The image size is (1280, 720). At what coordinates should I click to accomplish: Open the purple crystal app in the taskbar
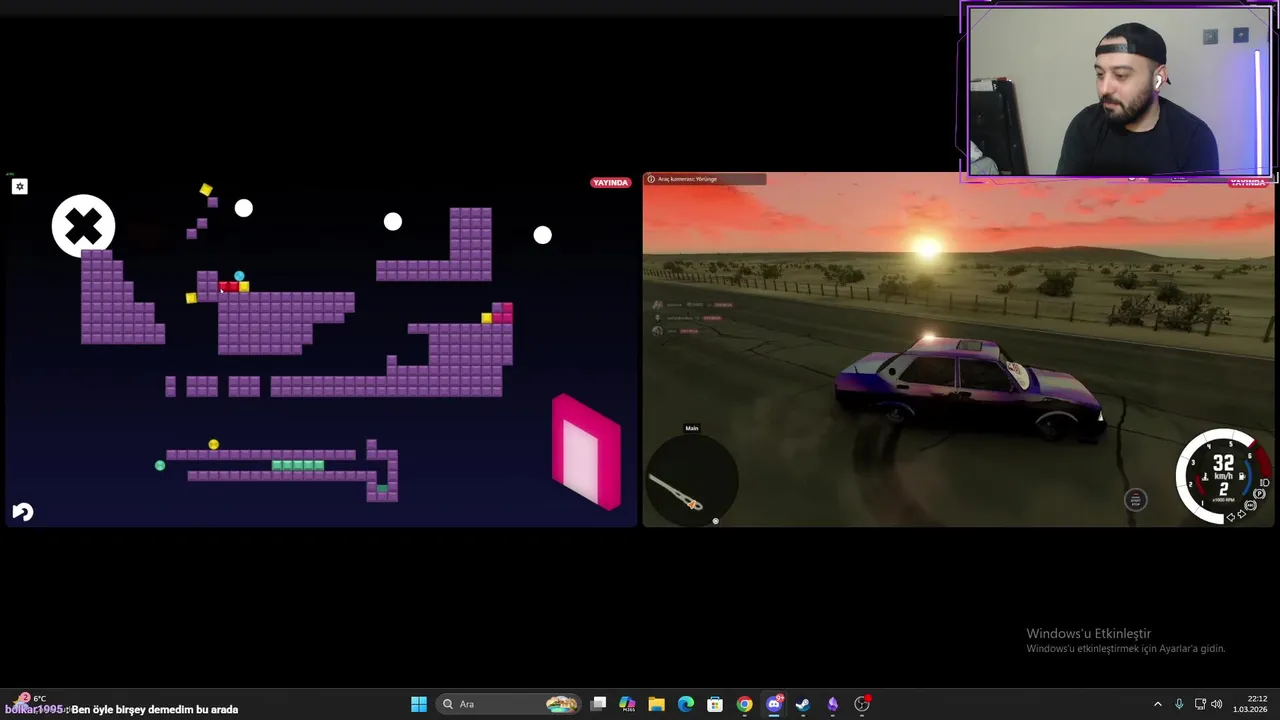pyautogui.click(x=832, y=704)
